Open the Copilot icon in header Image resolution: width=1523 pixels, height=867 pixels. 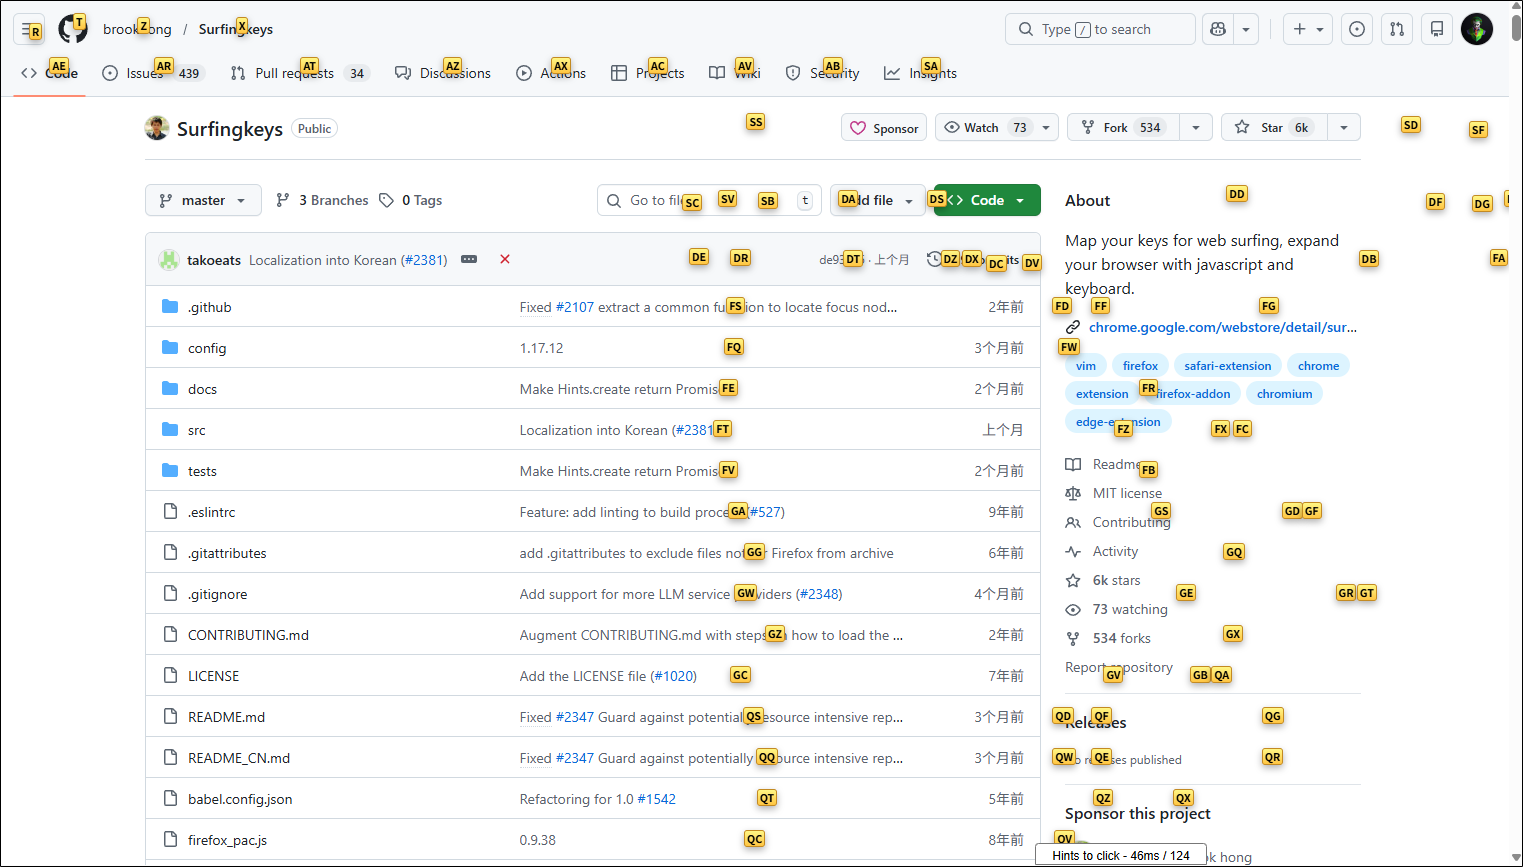[1218, 30]
